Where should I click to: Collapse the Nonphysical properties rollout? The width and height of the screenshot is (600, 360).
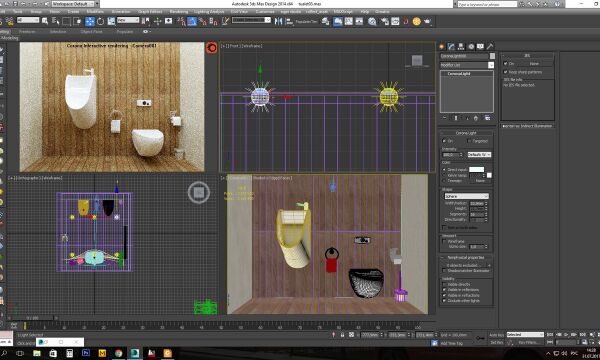(466, 258)
